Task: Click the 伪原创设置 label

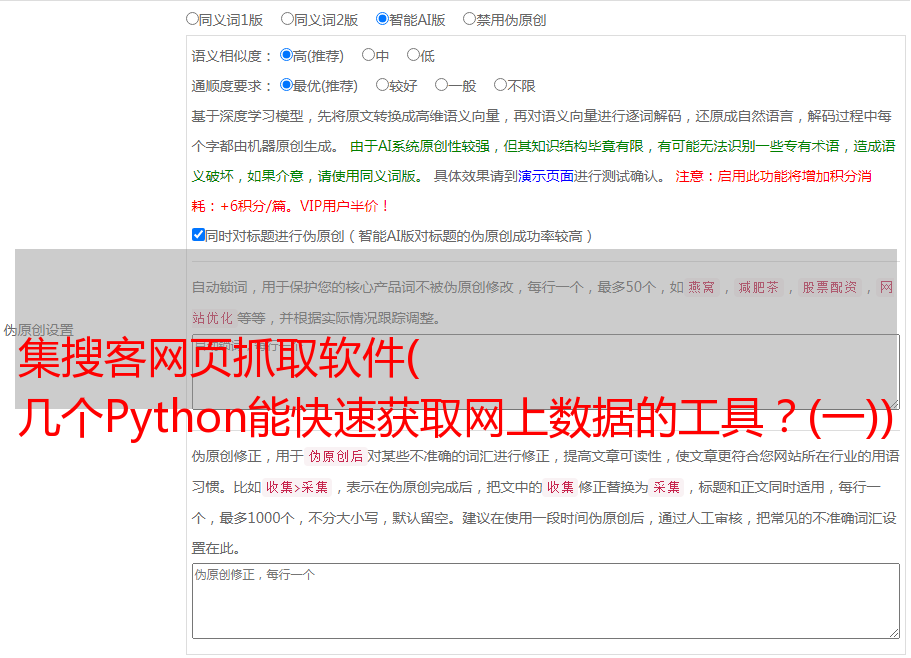Action: click(x=38, y=330)
